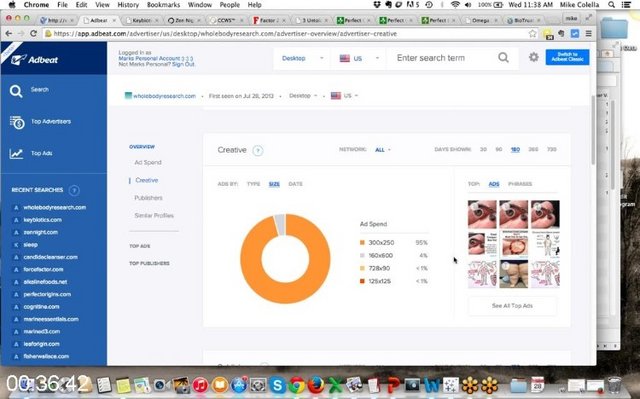Expand Desktop dropdown in the breadcrumb
Viewport: 640px width, 399px height.
(x=303, y=96)
